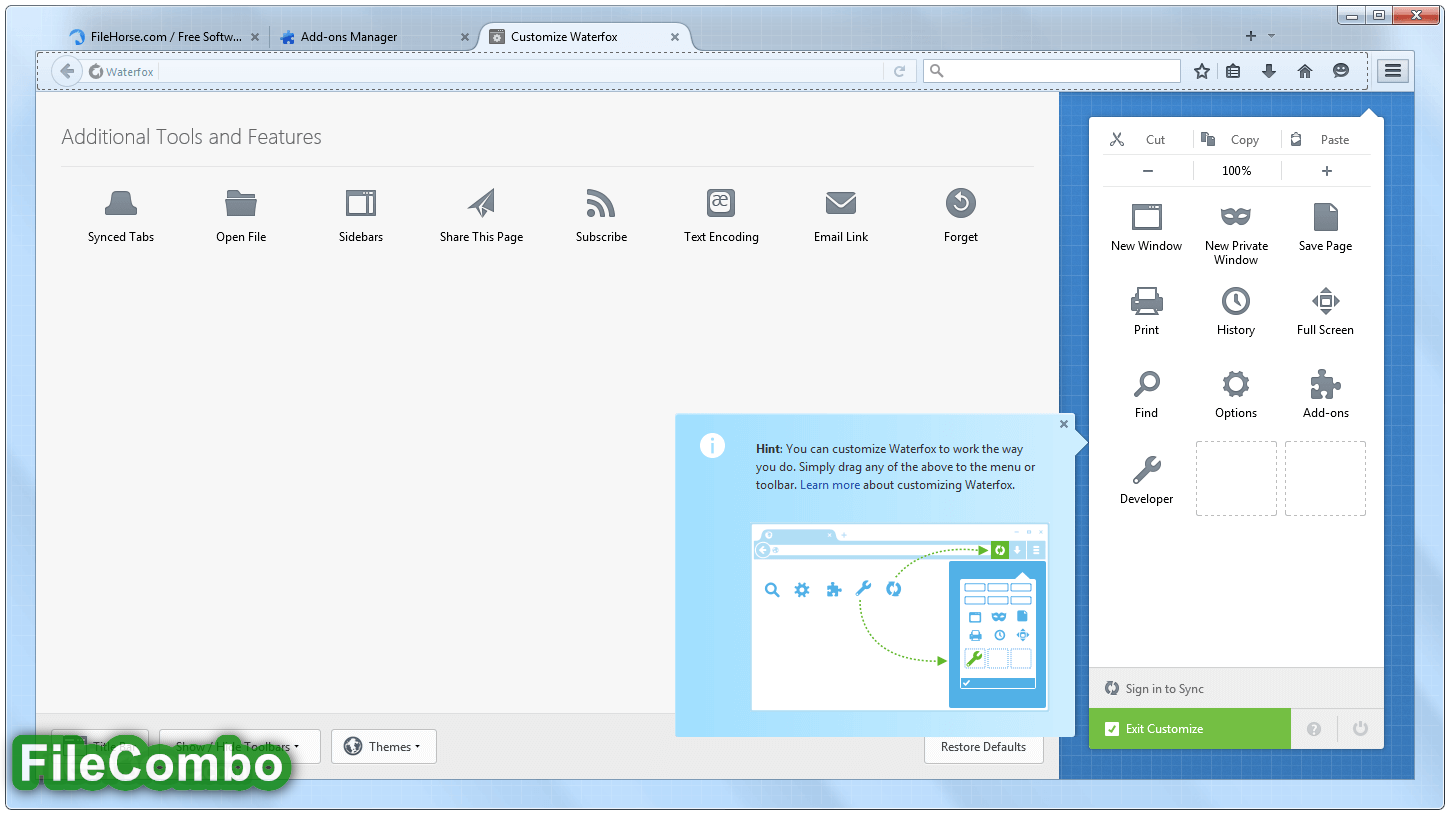Zoom out with the minus button
The width and height of the screenshot is (1450, 815).
pyautogui.click(x=1148, y=171)
